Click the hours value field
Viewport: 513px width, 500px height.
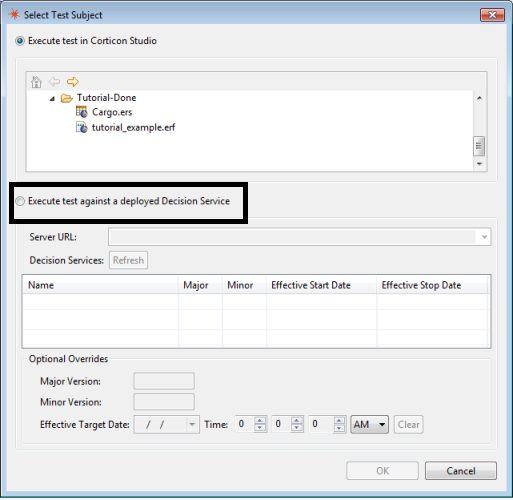coord(245,424)
